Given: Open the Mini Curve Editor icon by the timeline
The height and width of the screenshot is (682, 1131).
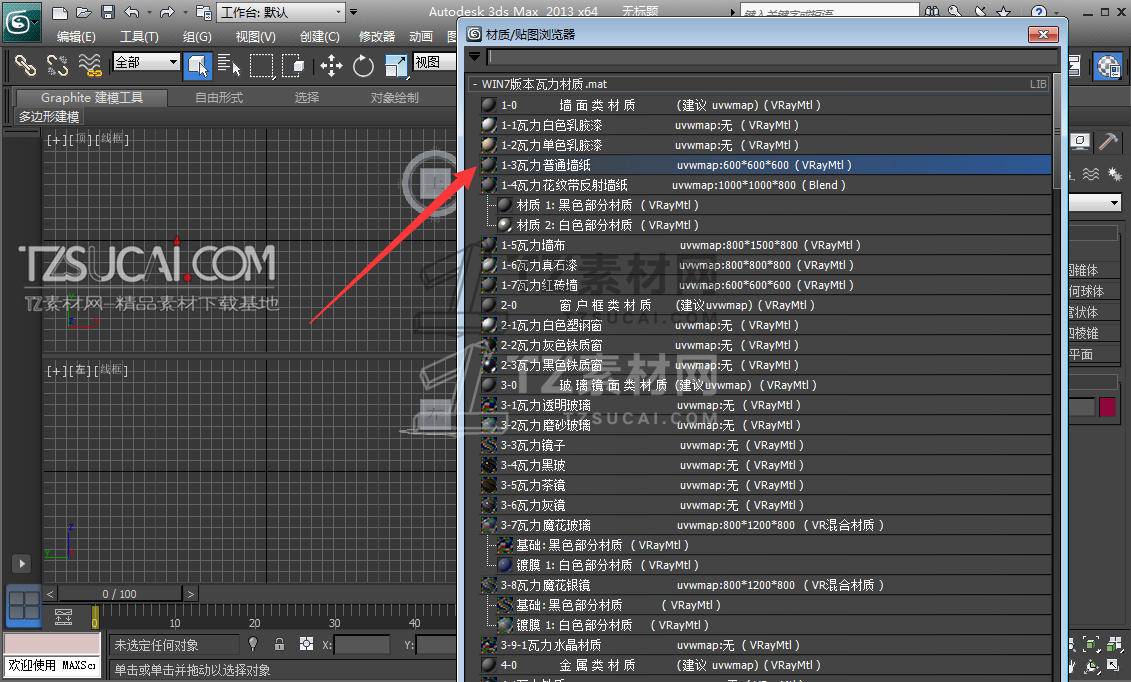Looking at the screenshot, I should click(x=63, y=616).
